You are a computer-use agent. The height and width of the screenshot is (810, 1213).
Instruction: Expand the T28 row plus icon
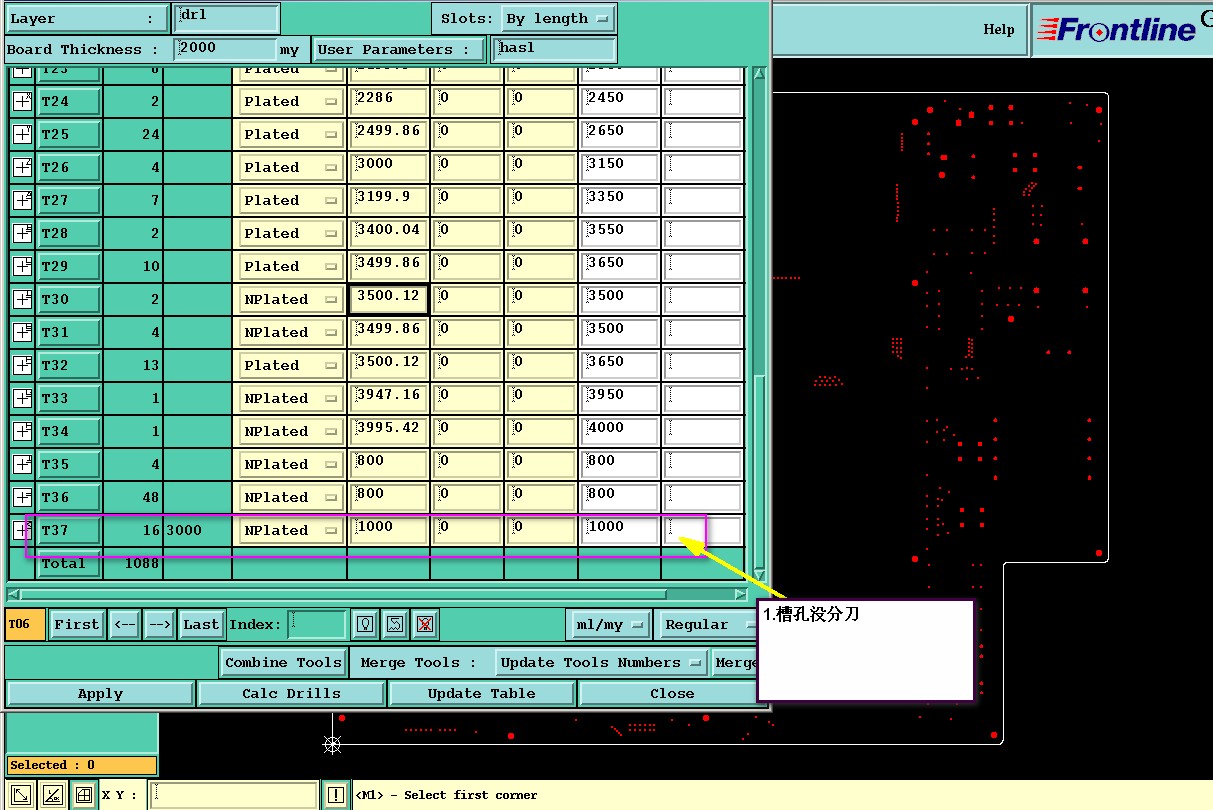point(22,233)
